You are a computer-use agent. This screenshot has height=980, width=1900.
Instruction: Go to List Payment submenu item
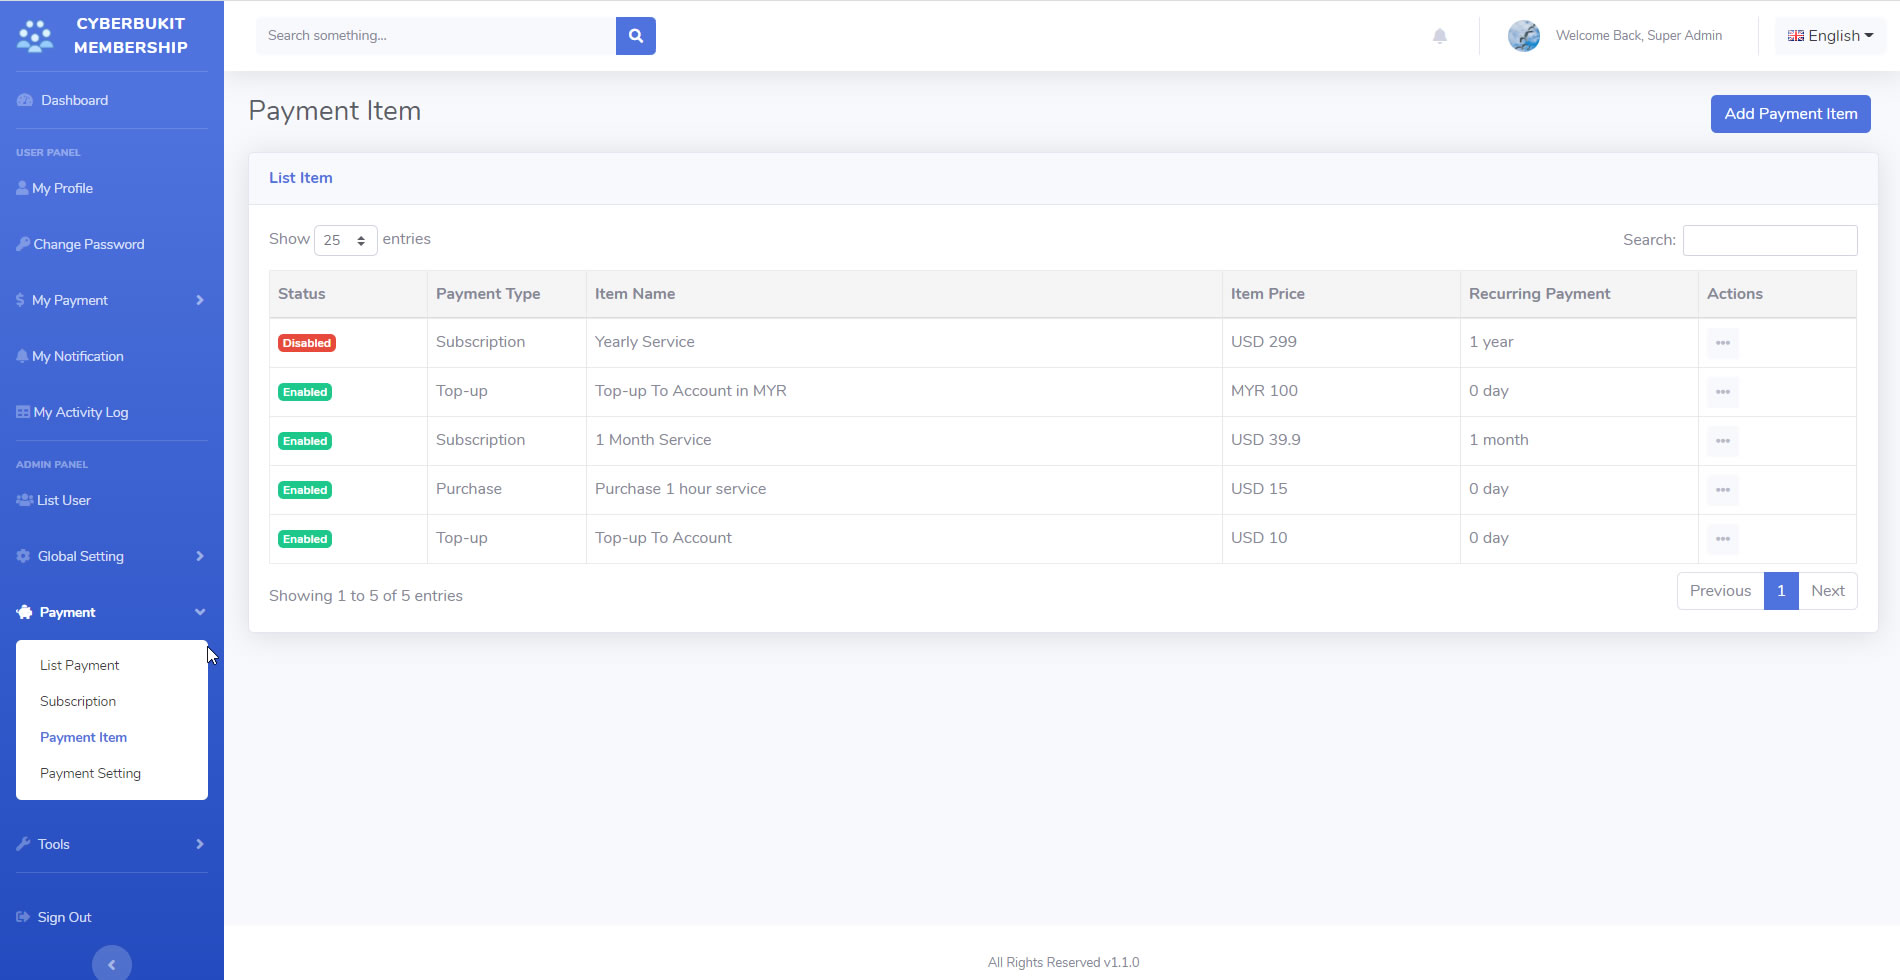tap(79, 665)
